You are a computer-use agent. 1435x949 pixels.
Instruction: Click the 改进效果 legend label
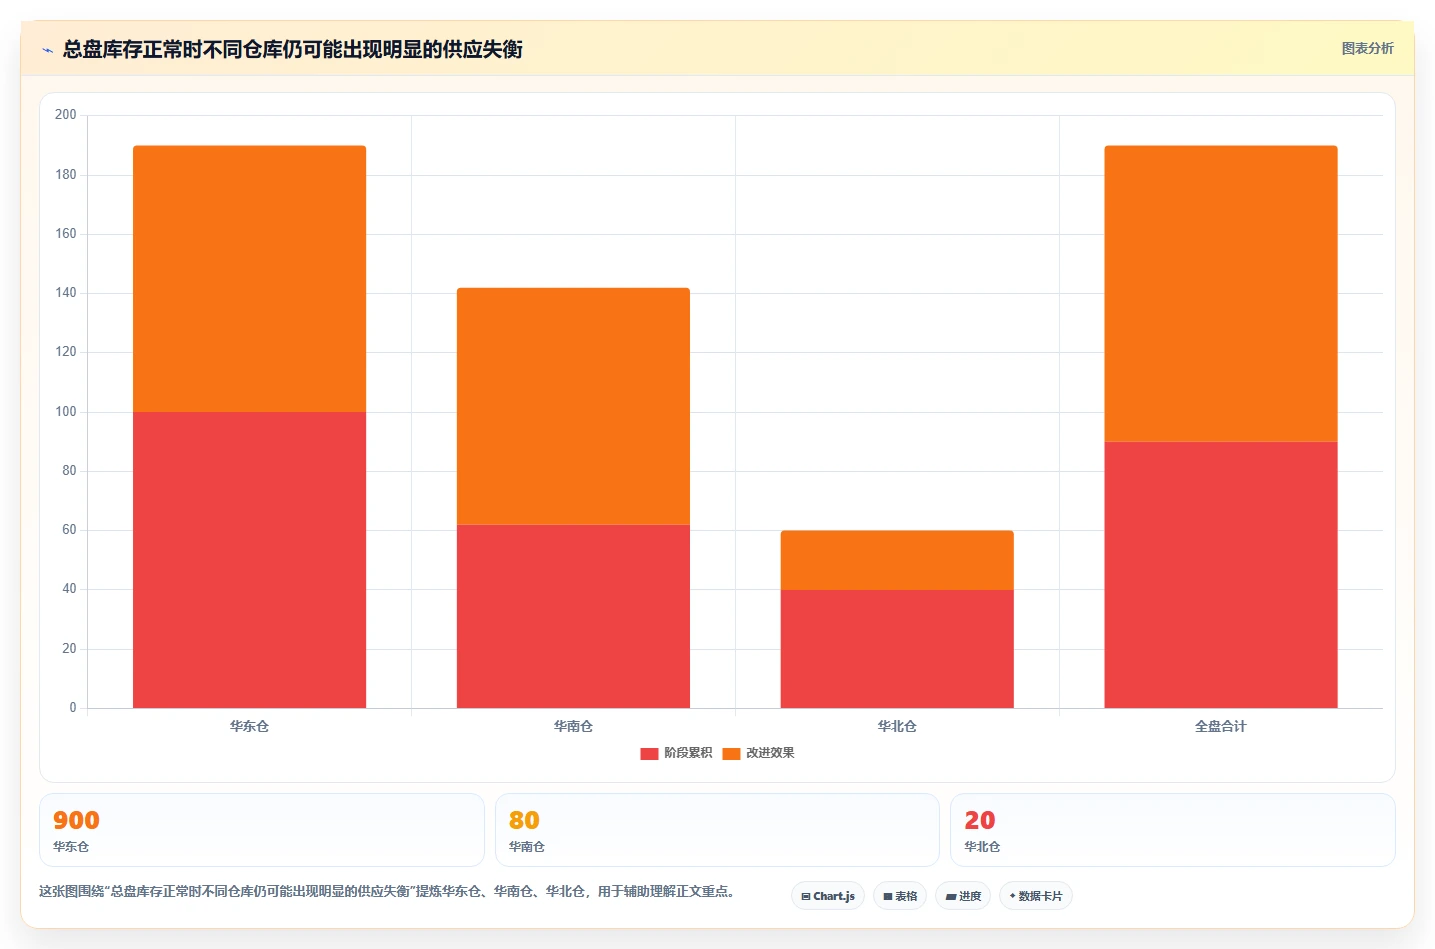click(770, 753)
